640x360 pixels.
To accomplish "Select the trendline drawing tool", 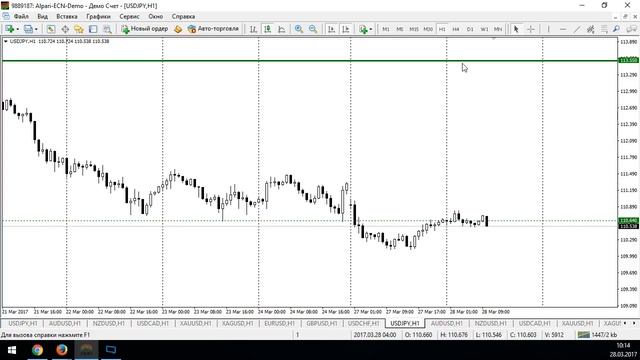I will [577, 29].
